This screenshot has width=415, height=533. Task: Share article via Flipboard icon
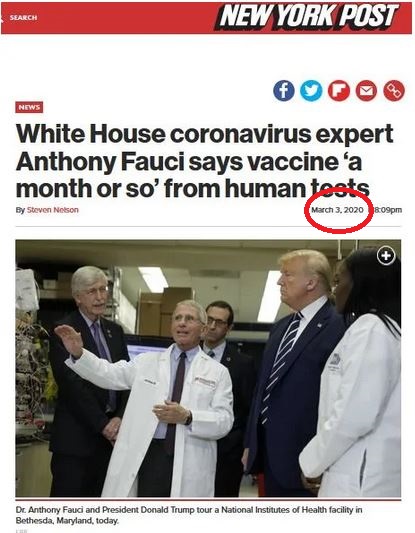(339, 90)
